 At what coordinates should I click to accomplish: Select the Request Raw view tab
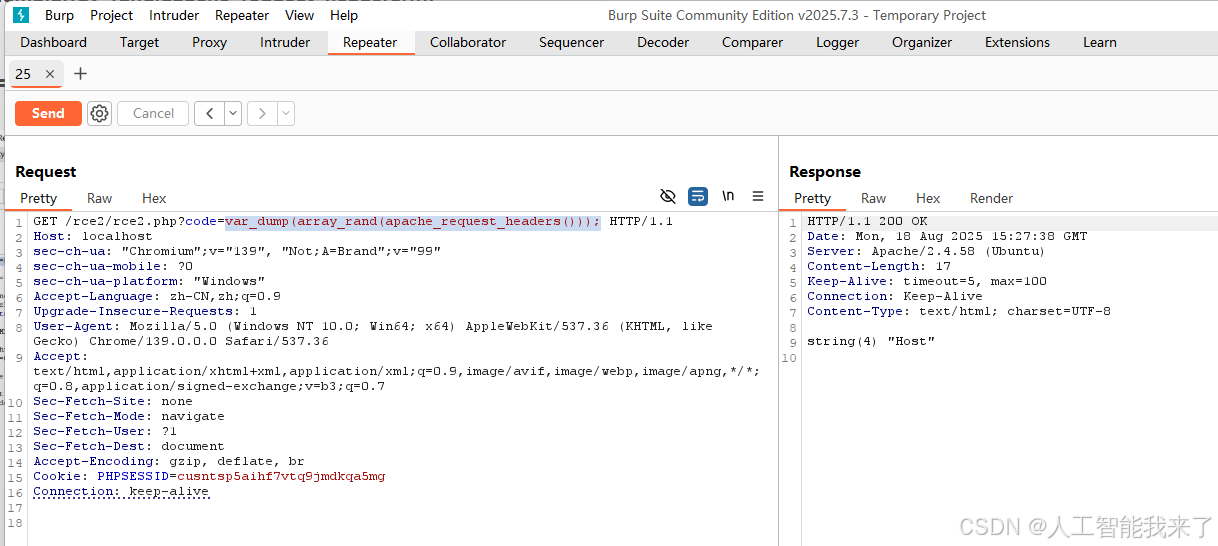(99, 198)
